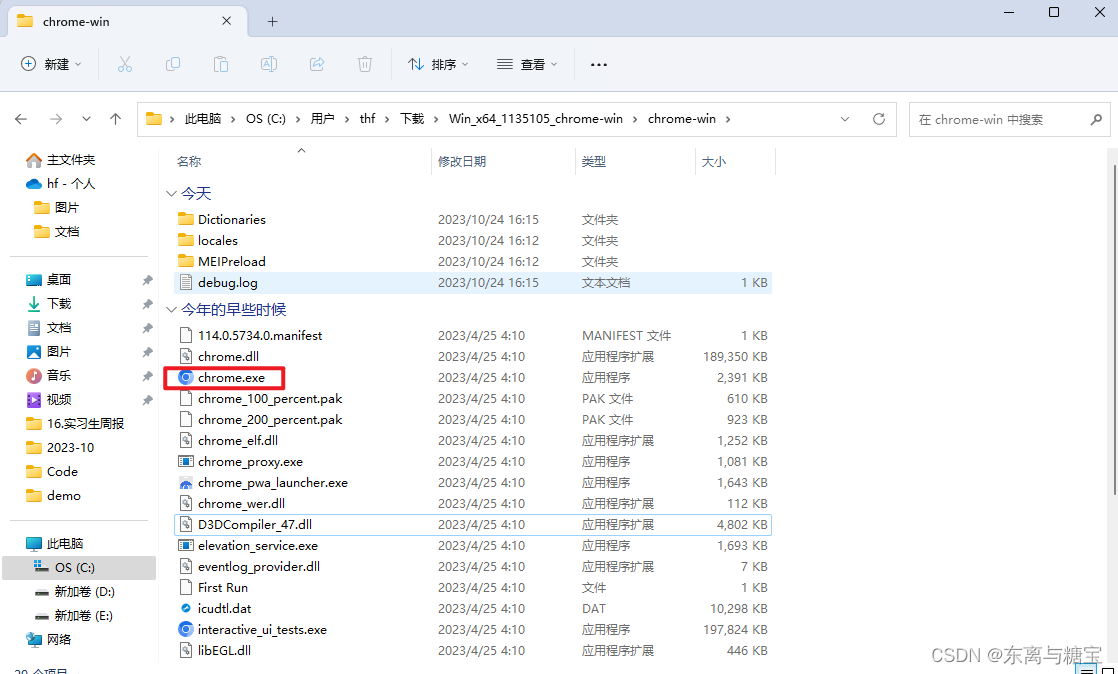The width and height of the screenshot is (1118, 674).
Task: Select chrome_proxy.exe icon
Action: (x=185, y=461)
